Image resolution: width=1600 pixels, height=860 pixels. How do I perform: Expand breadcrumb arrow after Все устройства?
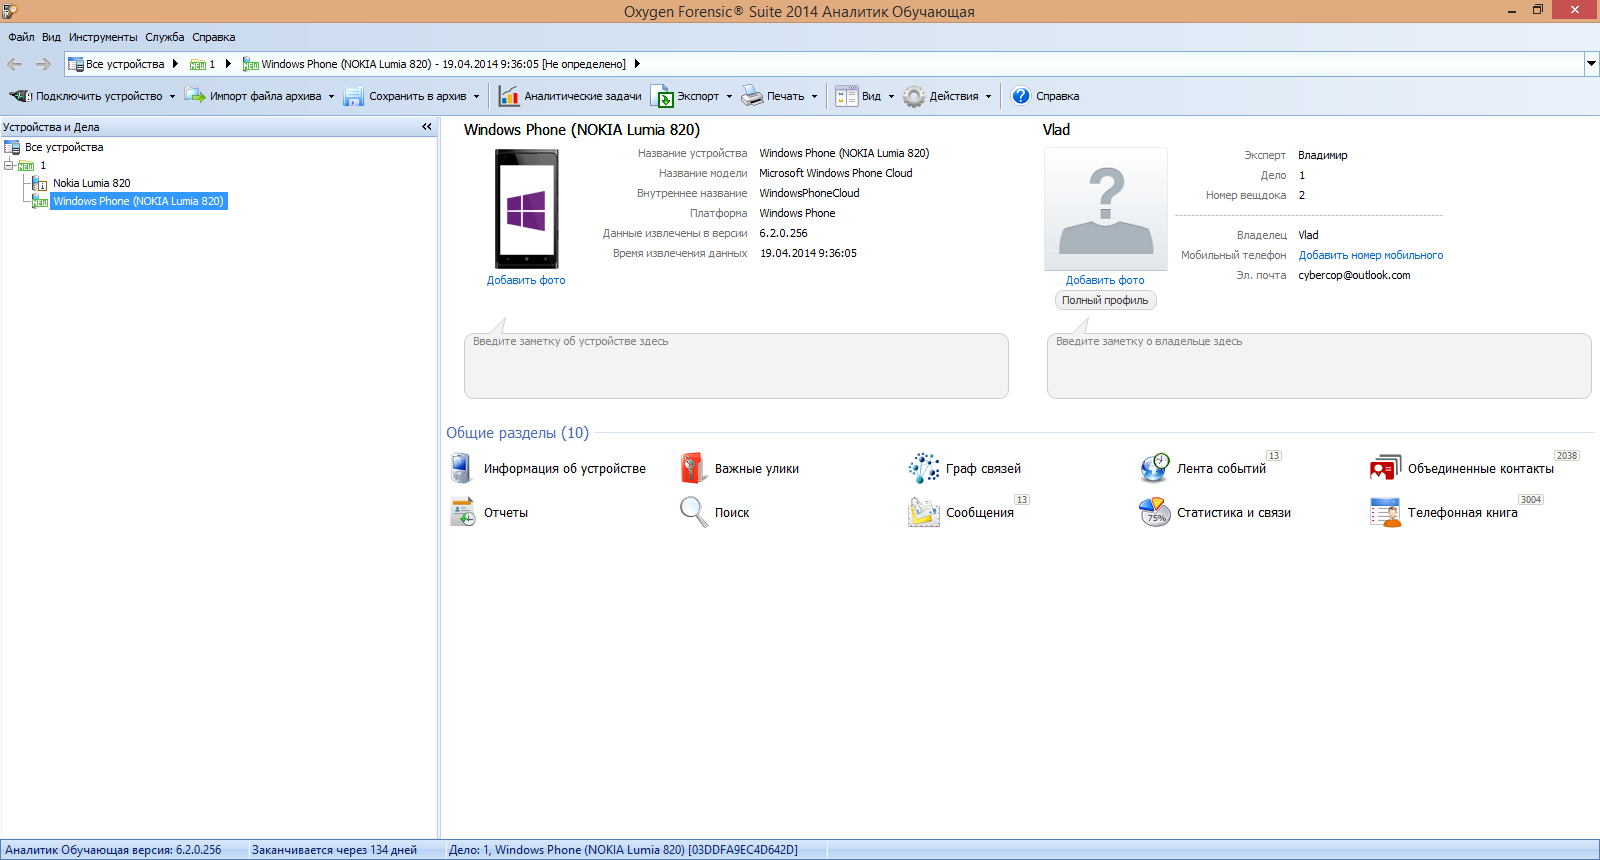(x=175, y=64)
